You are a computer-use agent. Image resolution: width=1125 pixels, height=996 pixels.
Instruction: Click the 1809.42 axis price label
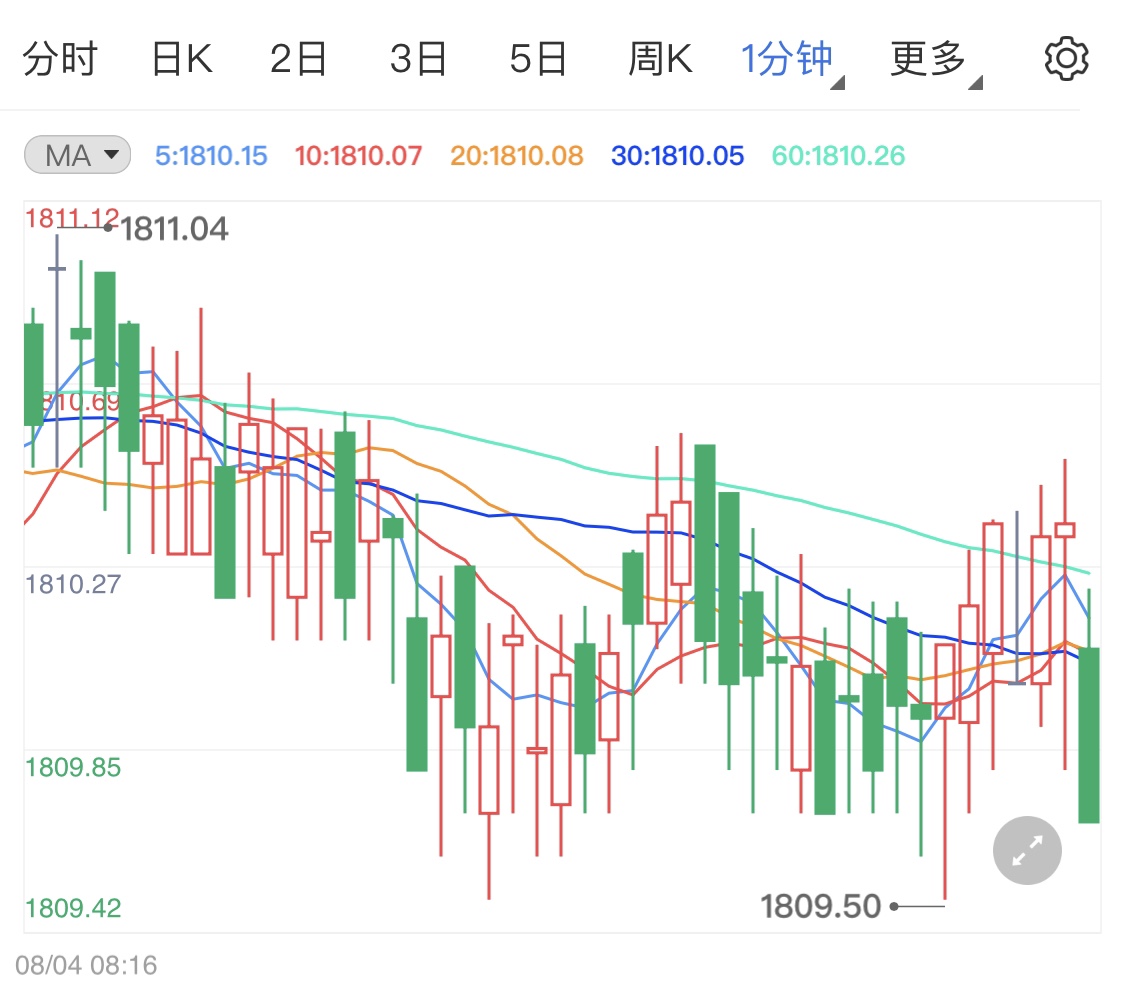click(x=73, y=908)
